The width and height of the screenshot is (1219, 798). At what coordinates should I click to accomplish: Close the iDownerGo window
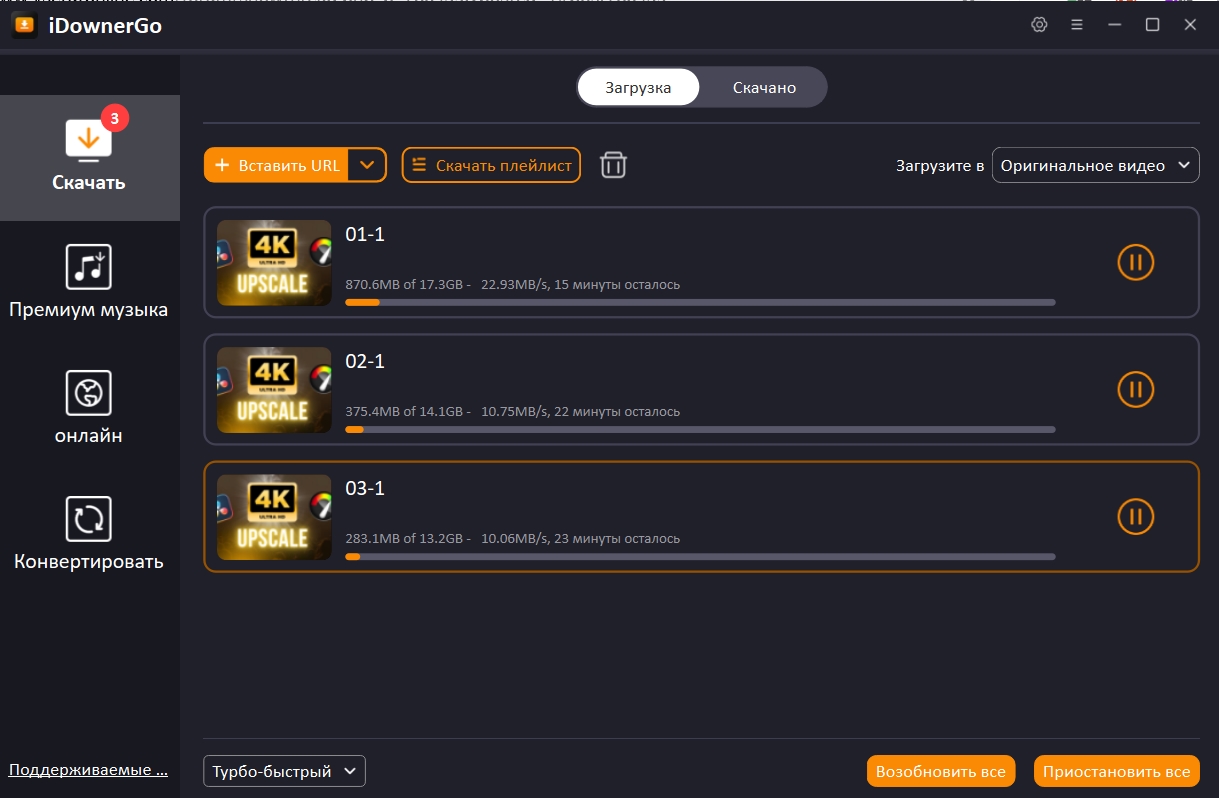point(1190,25)
